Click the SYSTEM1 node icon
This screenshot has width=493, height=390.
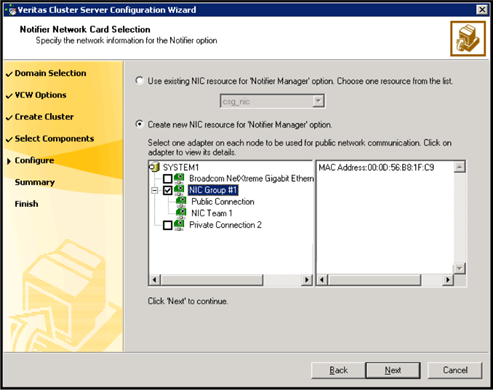[155, 167]
